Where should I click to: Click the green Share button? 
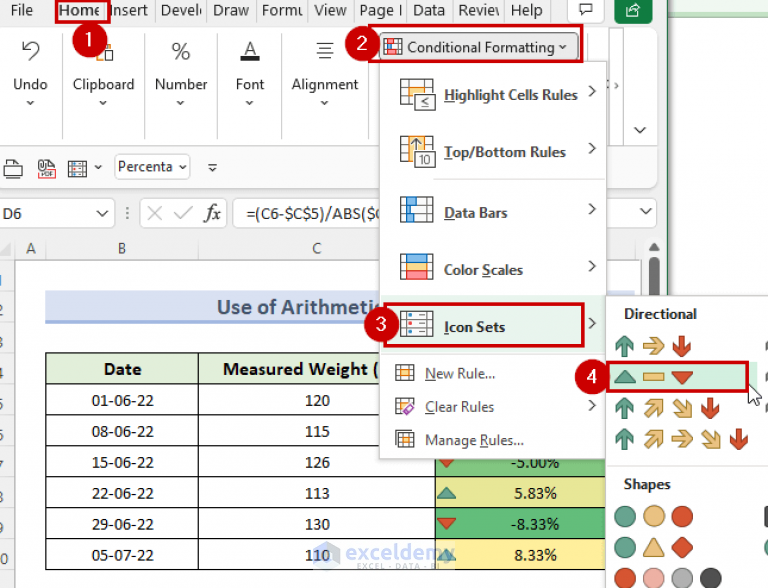(633, 10)
